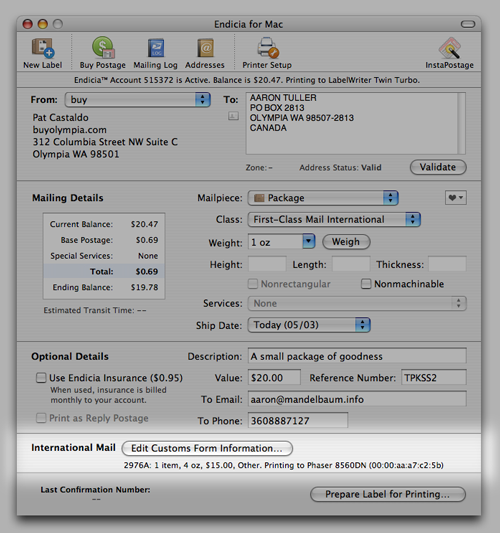Click the To address text area
The width and height of the screenshot is (500, 533).
(x=351, y=123)
